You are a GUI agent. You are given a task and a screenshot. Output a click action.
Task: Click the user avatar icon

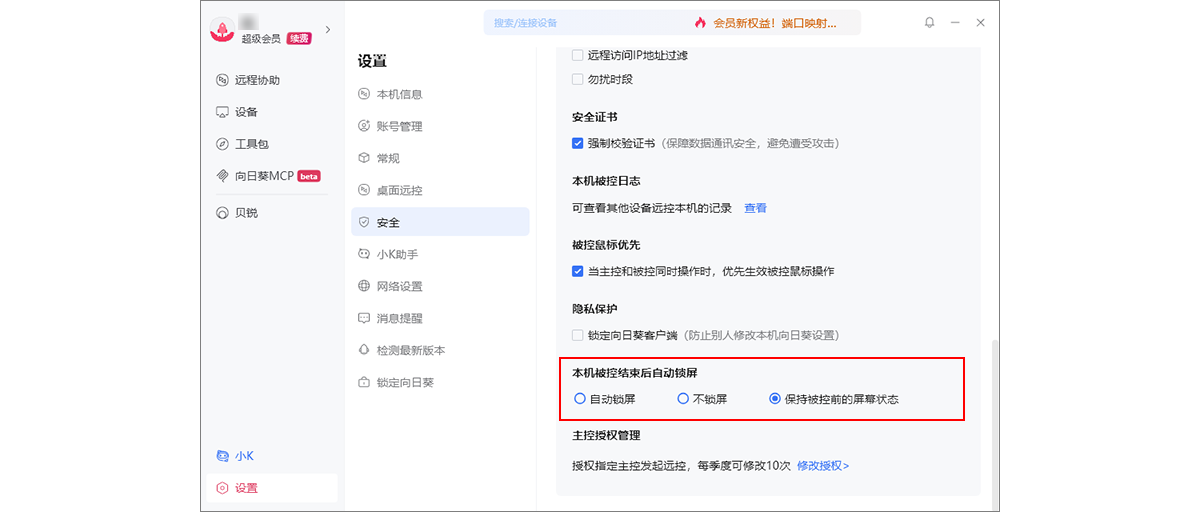coord(221,30)
